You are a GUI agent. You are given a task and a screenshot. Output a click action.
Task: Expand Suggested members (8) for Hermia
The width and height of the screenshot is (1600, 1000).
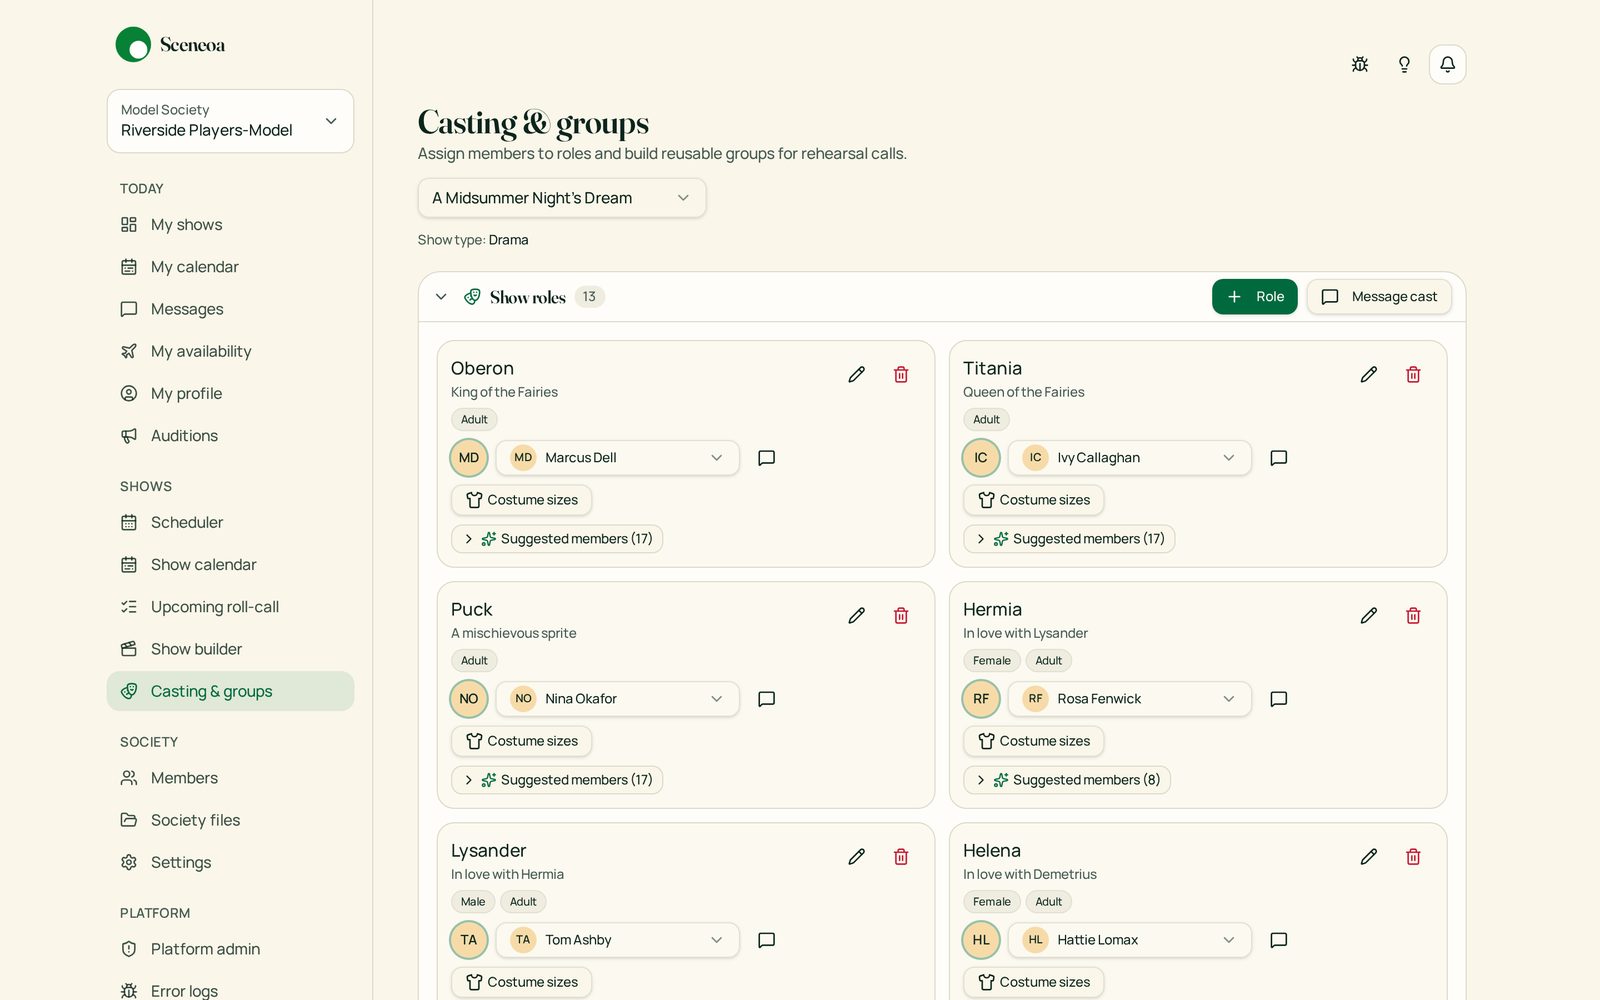click(1067, 780)
